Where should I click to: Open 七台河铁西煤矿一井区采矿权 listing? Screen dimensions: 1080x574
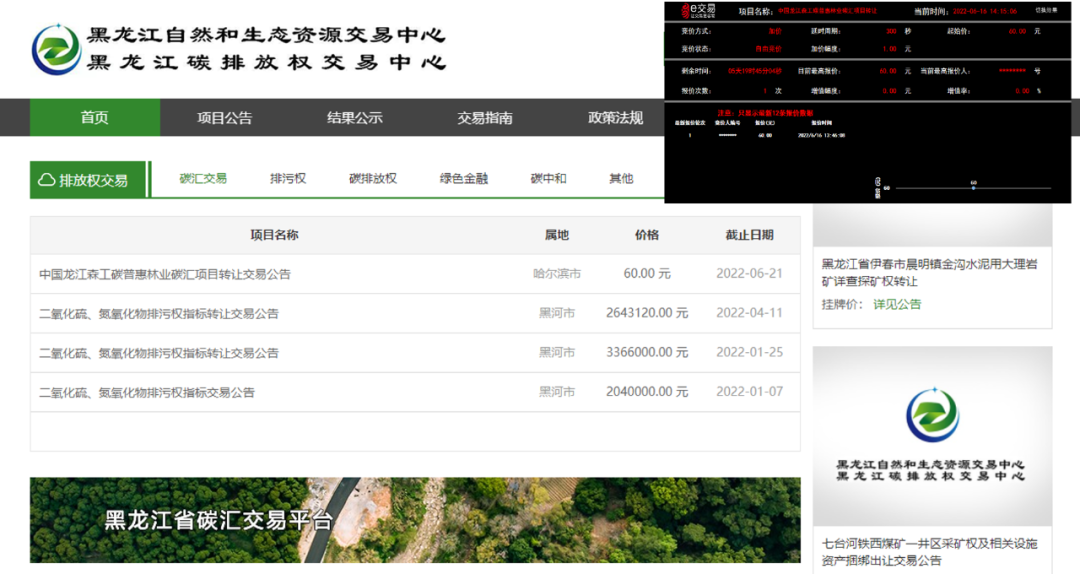coord(929,552)
